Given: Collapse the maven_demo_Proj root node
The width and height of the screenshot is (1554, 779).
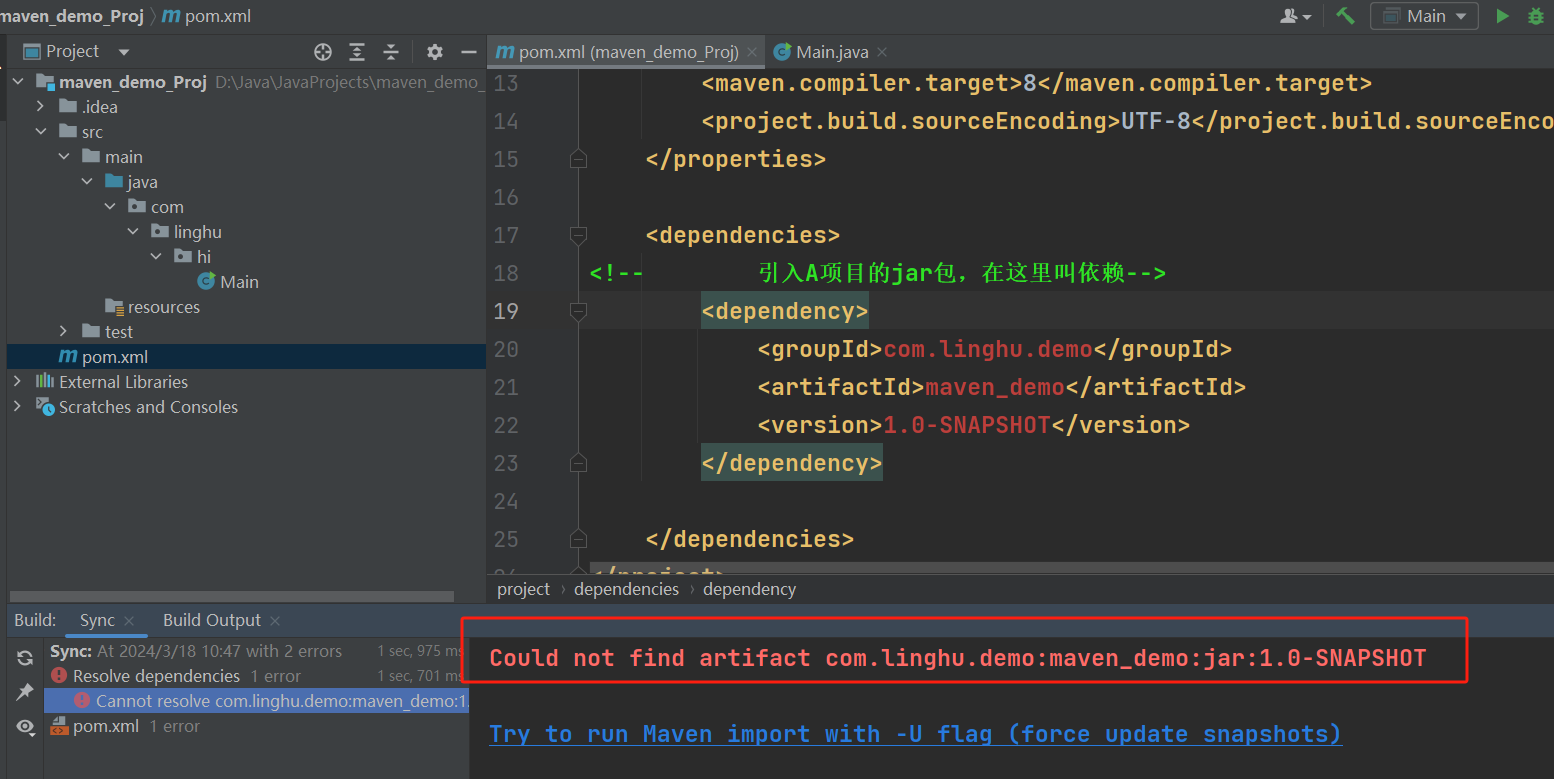Looking at the screenshot, I should click(x=18, y=82).
